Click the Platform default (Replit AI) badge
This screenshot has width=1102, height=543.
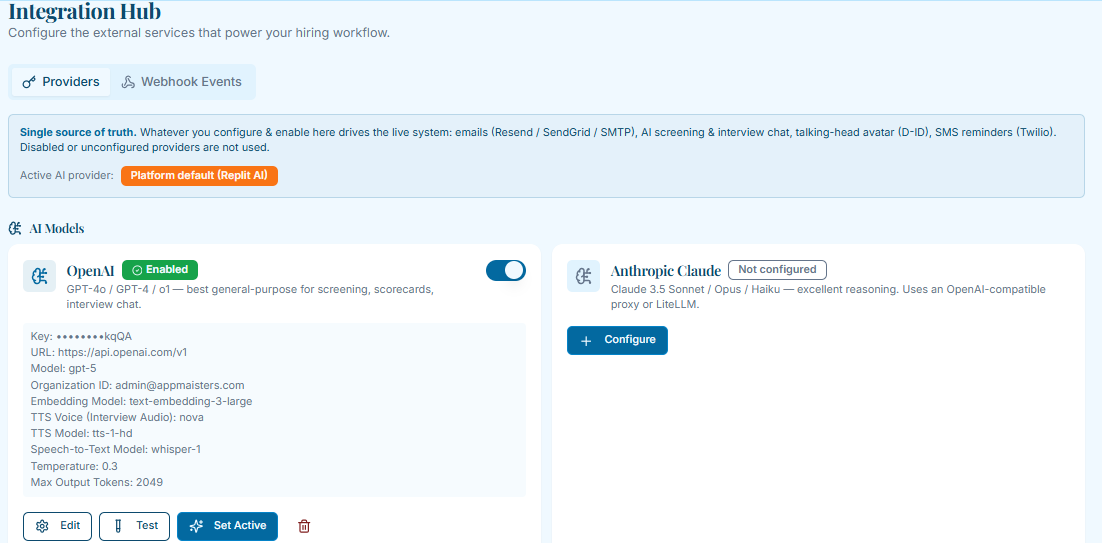point(200,176)
